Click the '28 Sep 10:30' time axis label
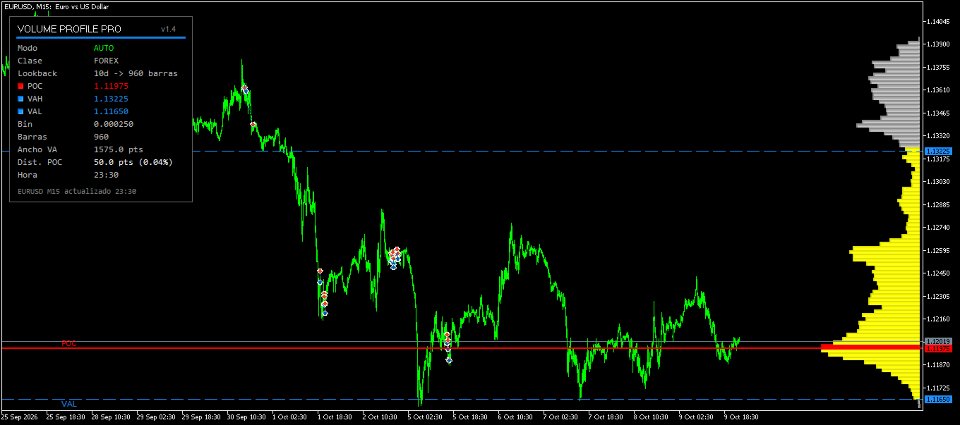The width and height of the screenshot is (960, 425). (111, 417)
